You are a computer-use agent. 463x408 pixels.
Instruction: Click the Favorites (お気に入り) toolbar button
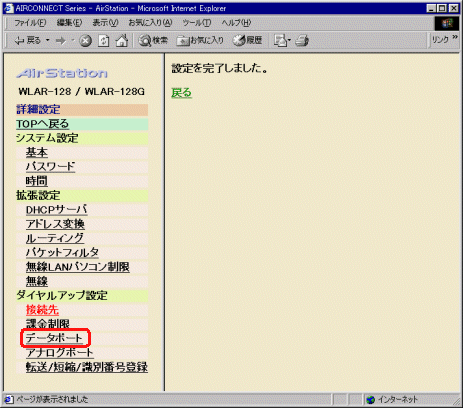tap(200, 41)
